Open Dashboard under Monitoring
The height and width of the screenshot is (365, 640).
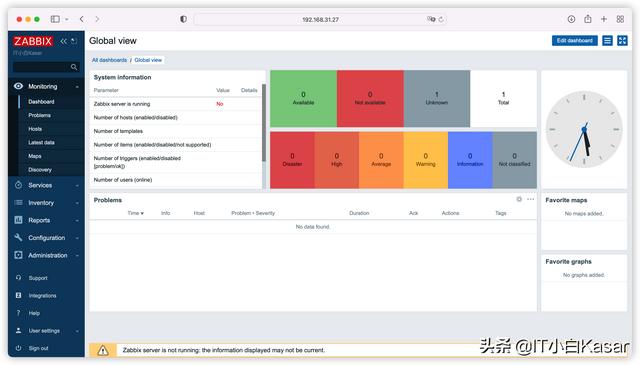pos(41,102)
